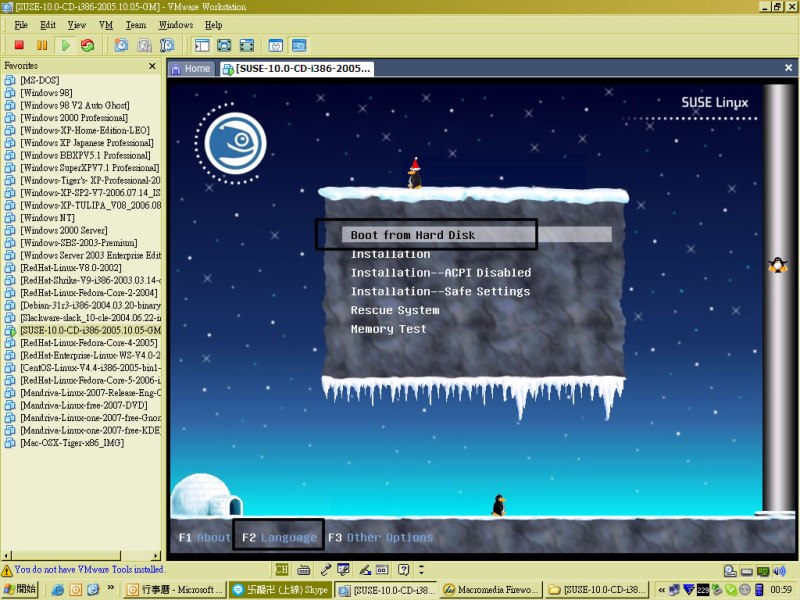Click the [Debian-31r3-i386-2004.03.20-binary favorite

(x=90, y=305)
